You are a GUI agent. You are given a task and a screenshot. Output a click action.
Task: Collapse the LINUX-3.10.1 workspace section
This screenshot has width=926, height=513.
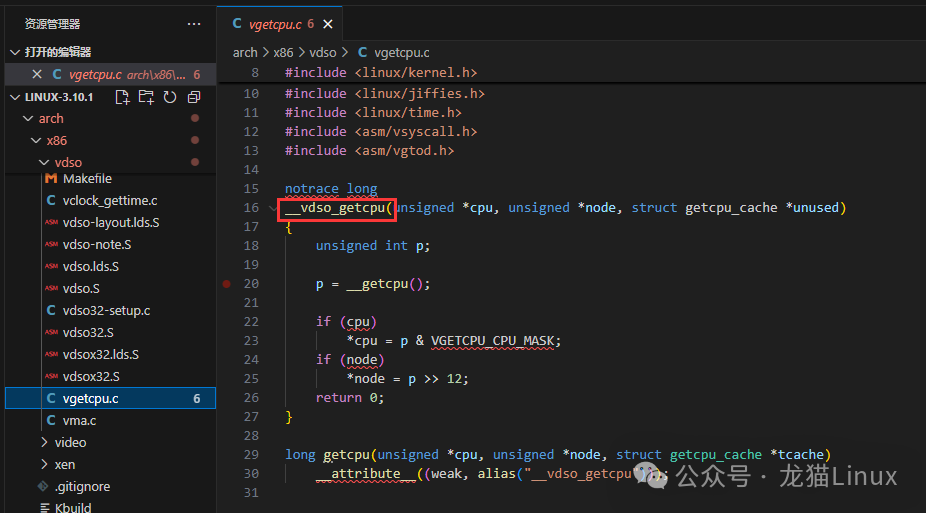(x=15, y=97)
